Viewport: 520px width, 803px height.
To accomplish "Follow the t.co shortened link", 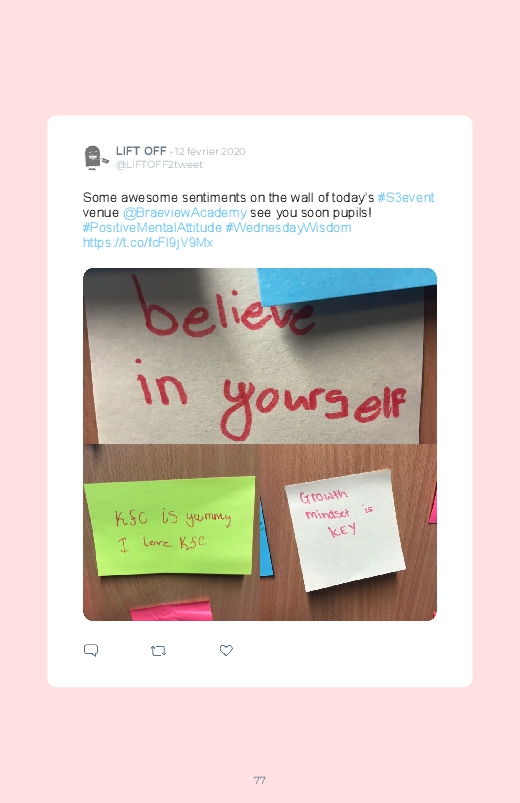I will coord(148,242).
